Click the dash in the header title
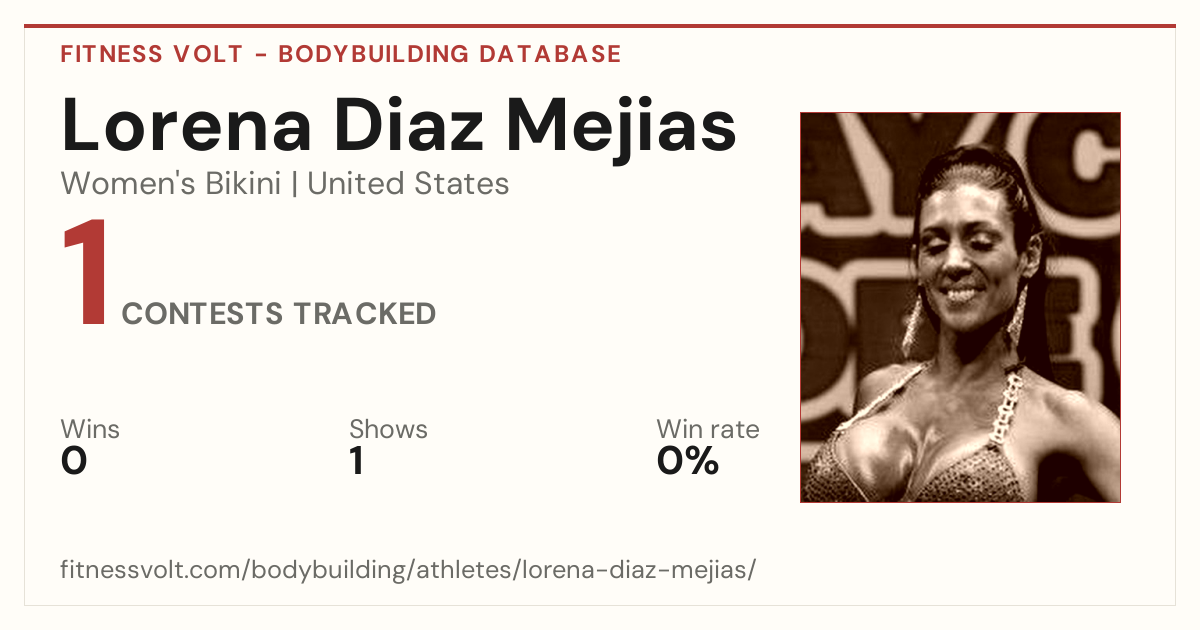 point(261,55)
